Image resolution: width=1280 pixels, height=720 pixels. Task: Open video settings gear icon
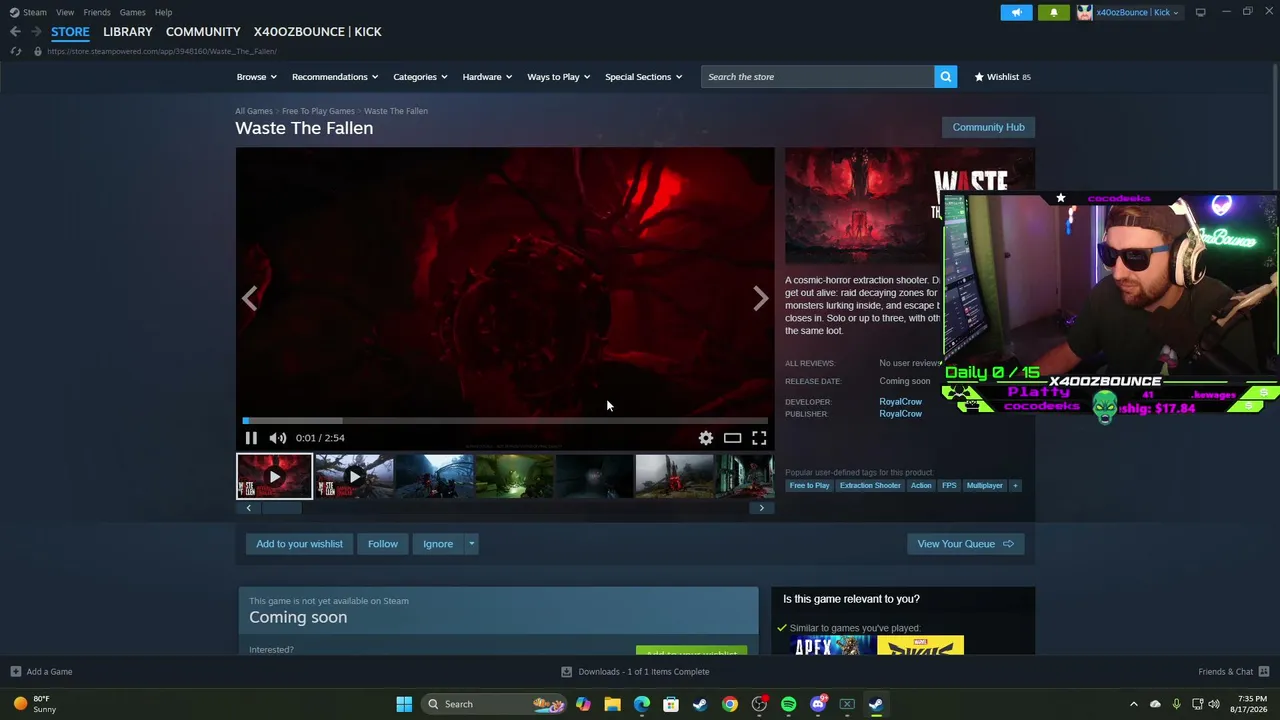[x=706, y=438]
